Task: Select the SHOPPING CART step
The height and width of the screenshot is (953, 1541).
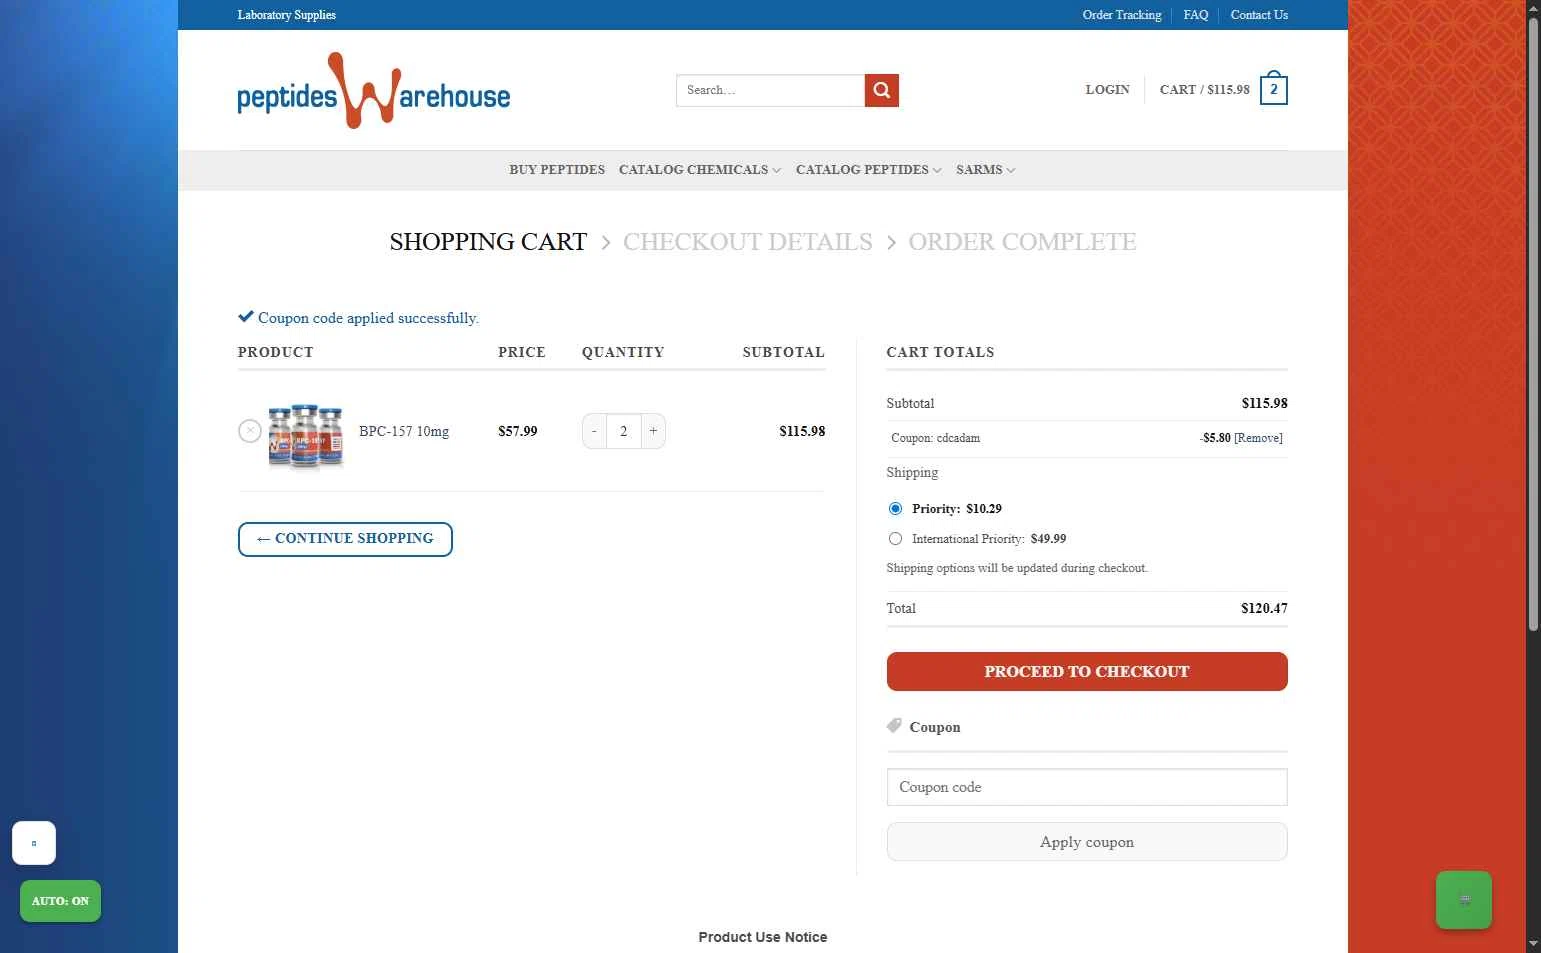Action: click(x=488, y=242)
